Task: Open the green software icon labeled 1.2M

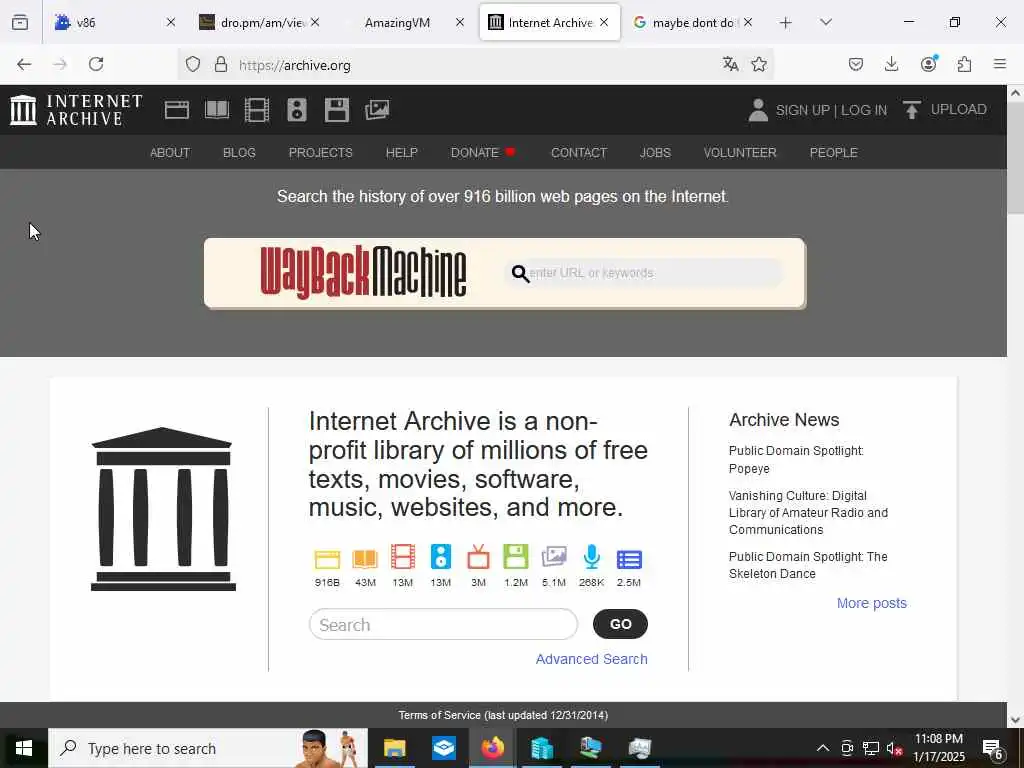Action: click(516, 557)
